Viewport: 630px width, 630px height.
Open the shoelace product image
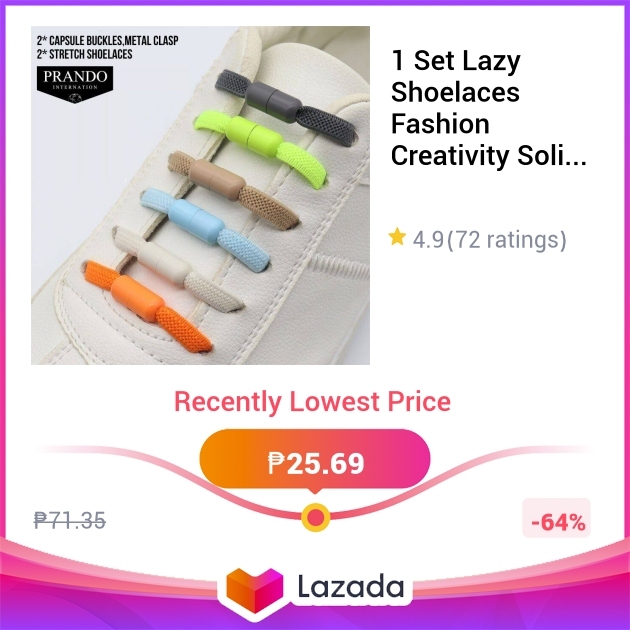[200, 195]
